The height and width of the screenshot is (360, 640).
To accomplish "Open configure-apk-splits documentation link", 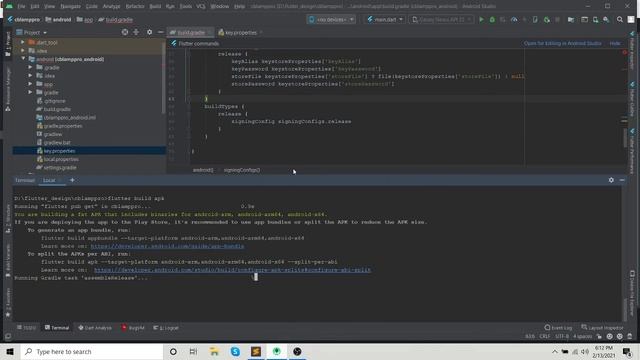I will [232, 270].
